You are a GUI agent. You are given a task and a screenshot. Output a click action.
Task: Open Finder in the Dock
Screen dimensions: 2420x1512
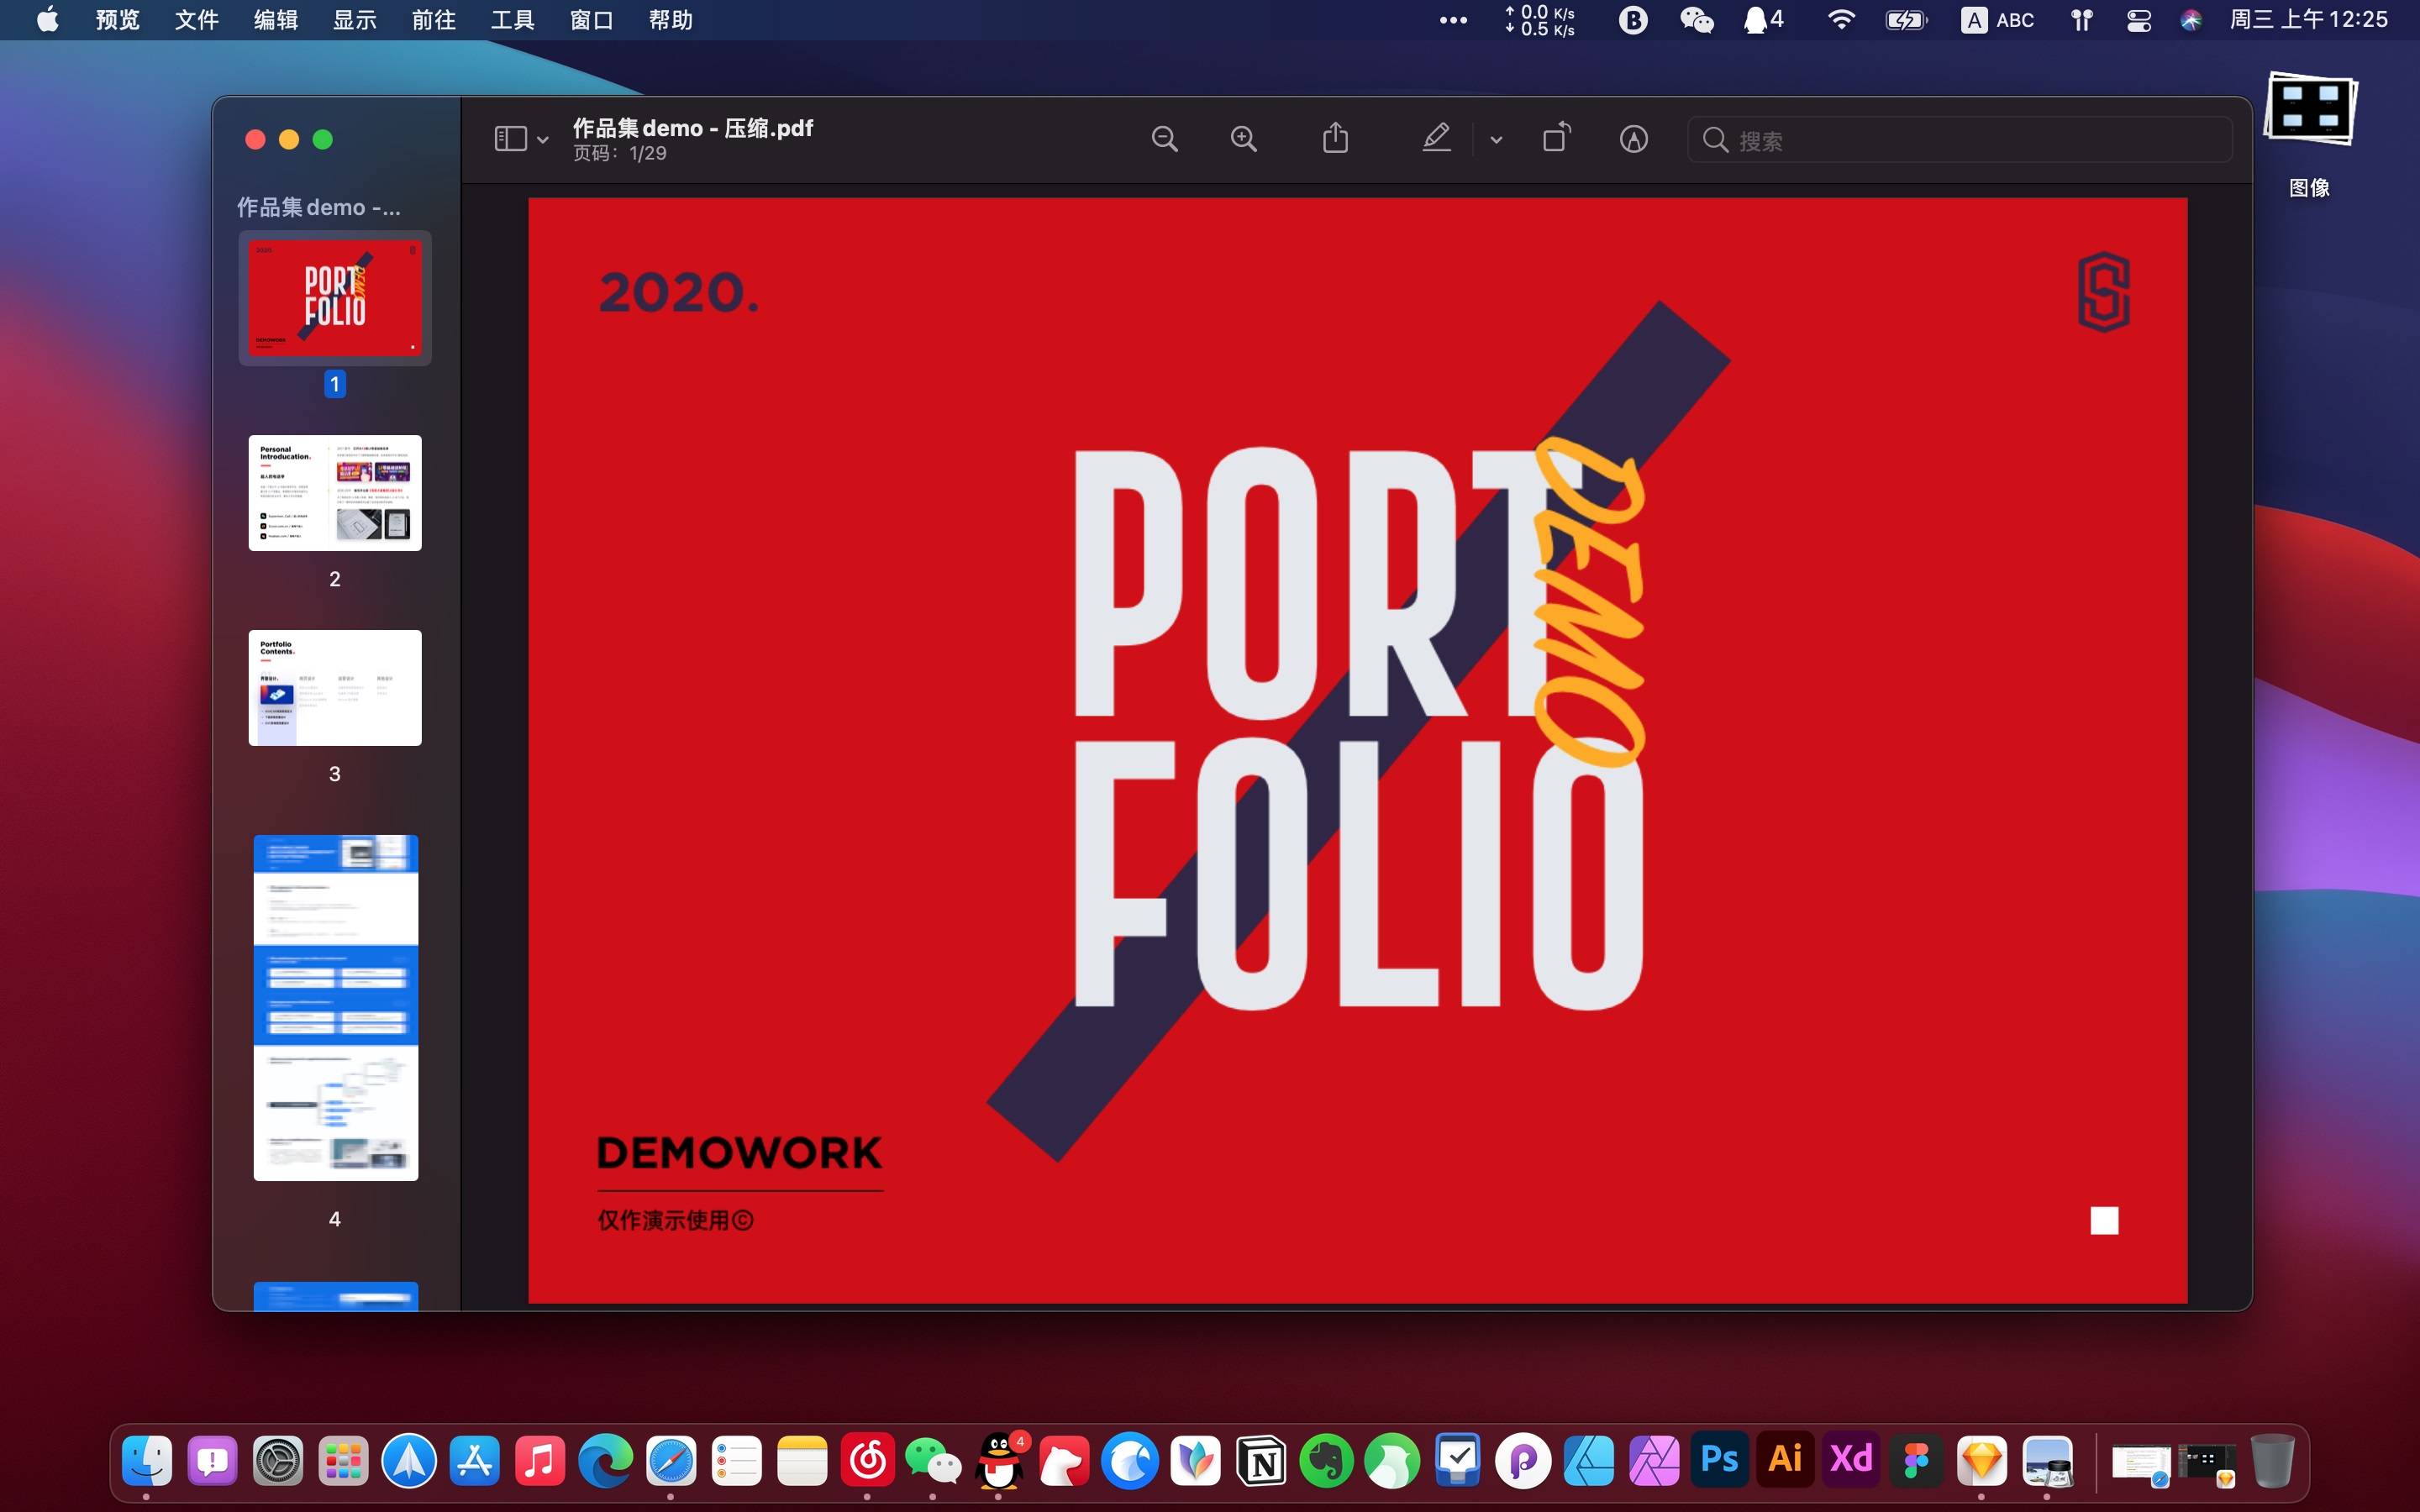[147, 1461]
